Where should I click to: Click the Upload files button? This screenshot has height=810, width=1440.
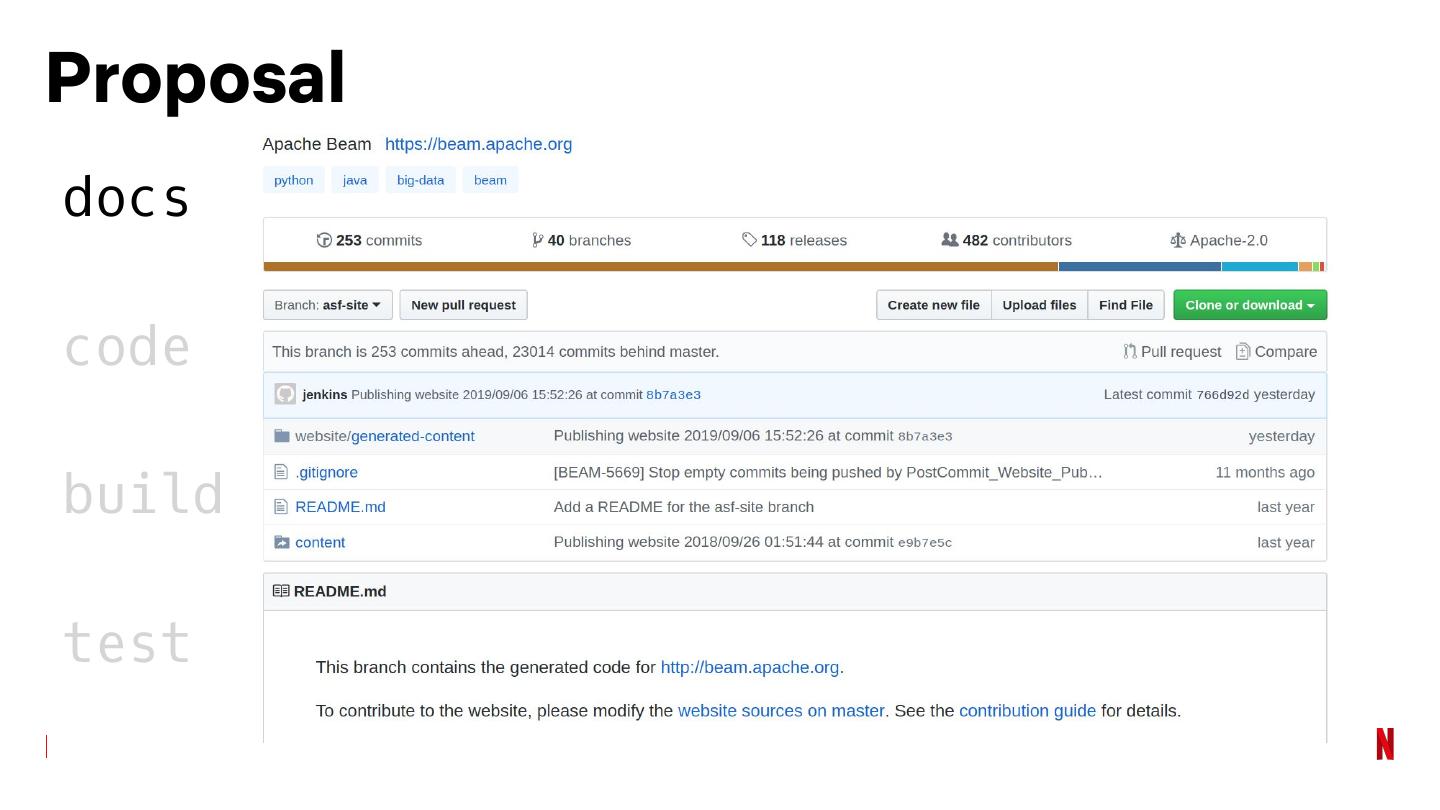(x=1040, y=305)
